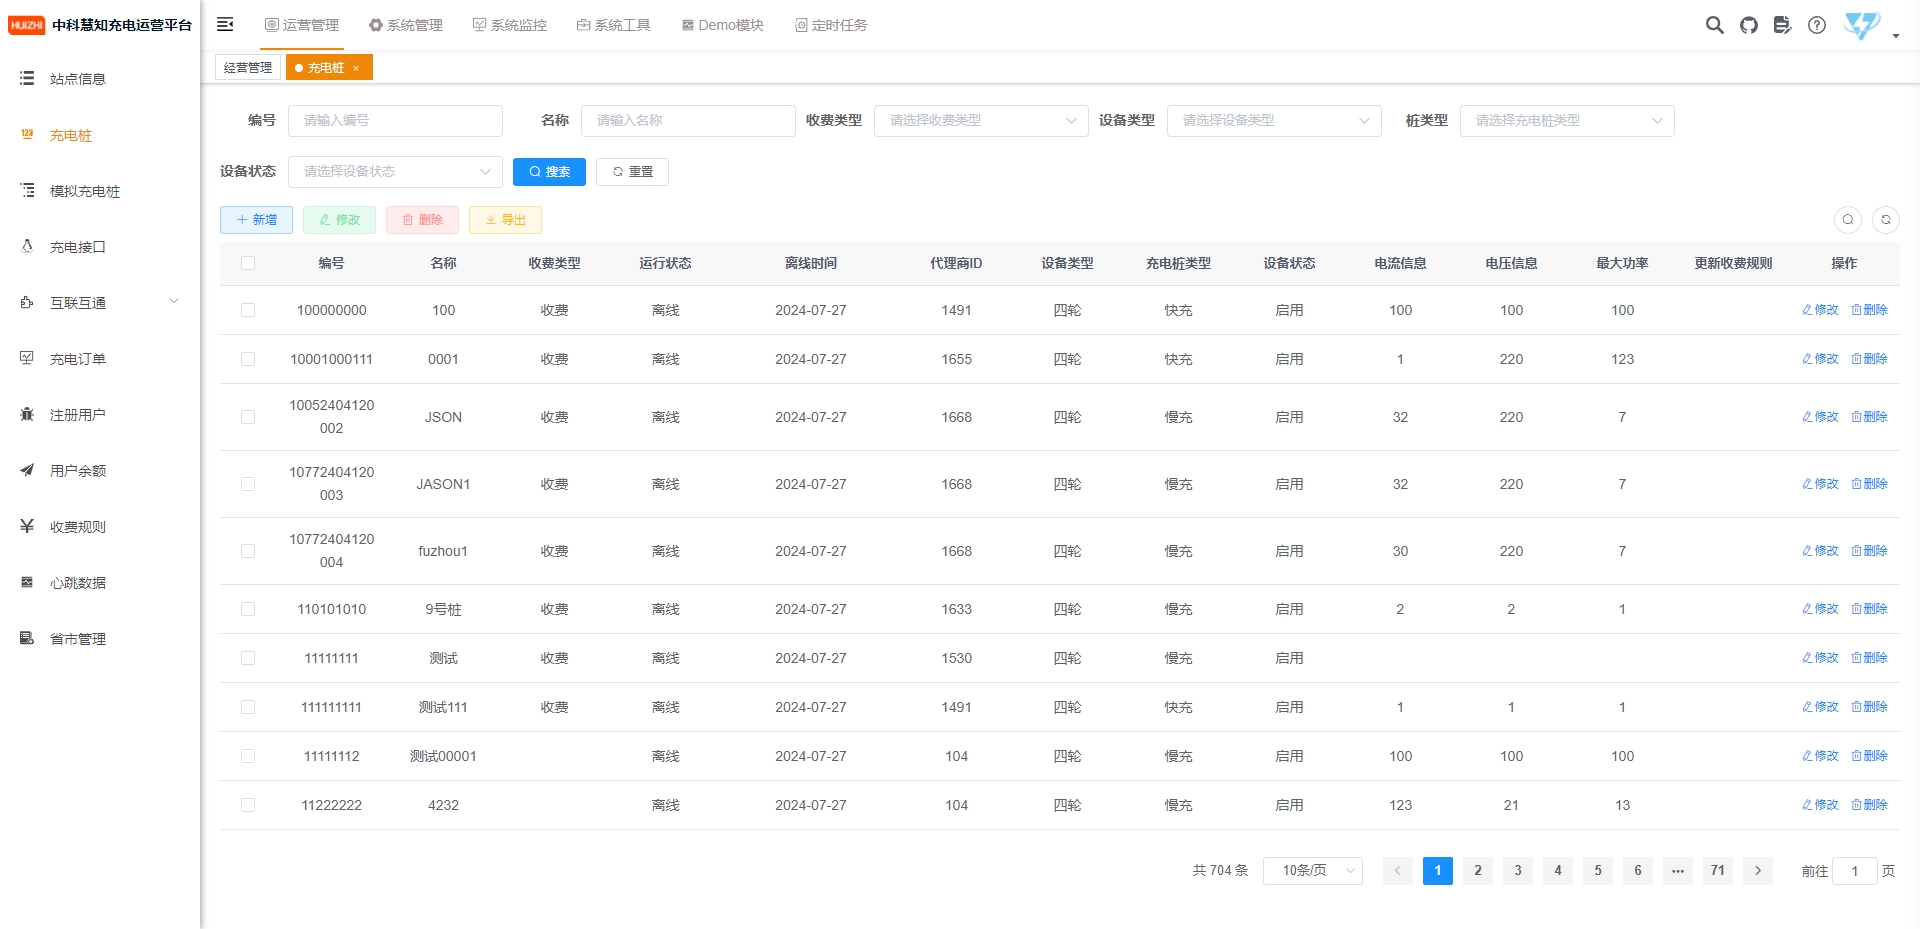This screenshot has height=929, width=1920.
Task: Open the 运营管理 top menu
Action: pos(302,25)
